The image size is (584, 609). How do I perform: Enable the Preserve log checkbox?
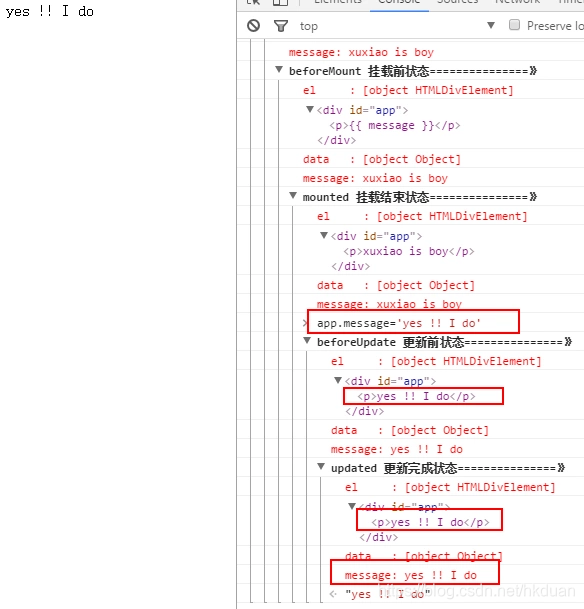click(514, 25)
